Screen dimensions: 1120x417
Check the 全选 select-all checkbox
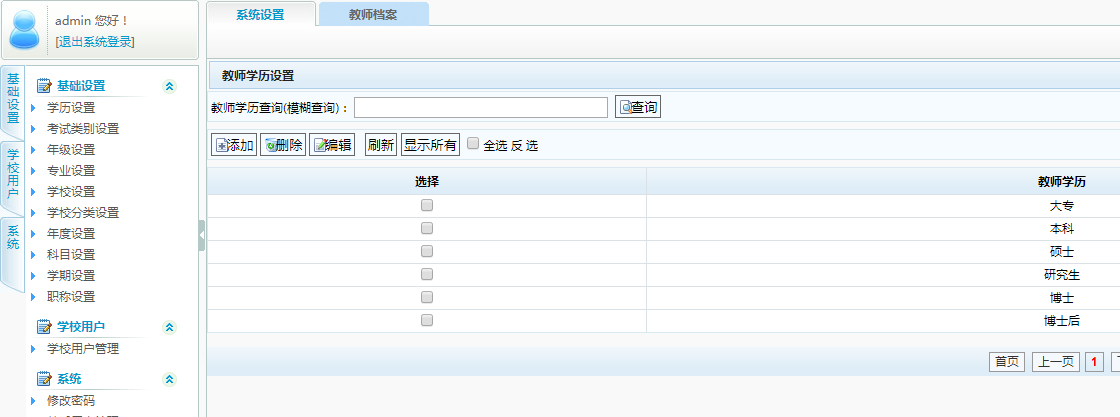click(x=473, y=144)
